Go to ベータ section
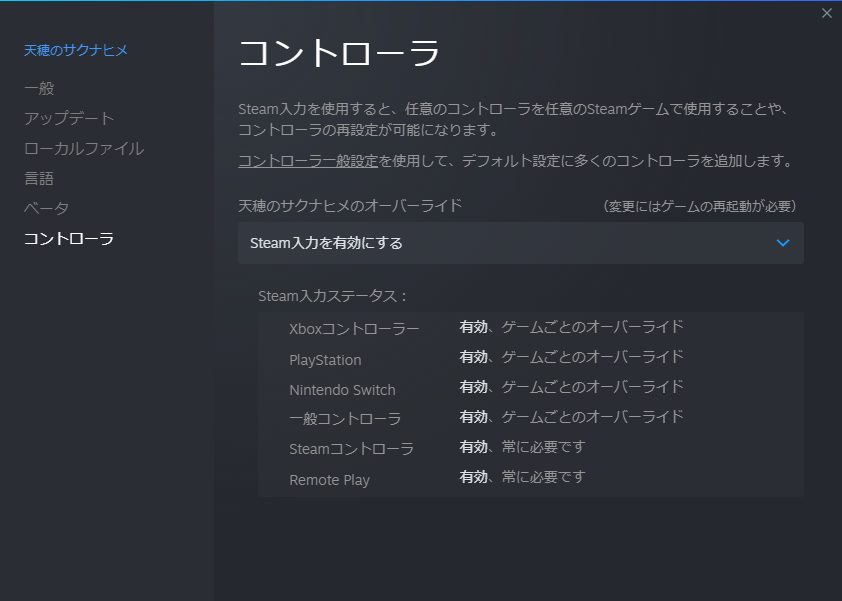 pos(46,208)
